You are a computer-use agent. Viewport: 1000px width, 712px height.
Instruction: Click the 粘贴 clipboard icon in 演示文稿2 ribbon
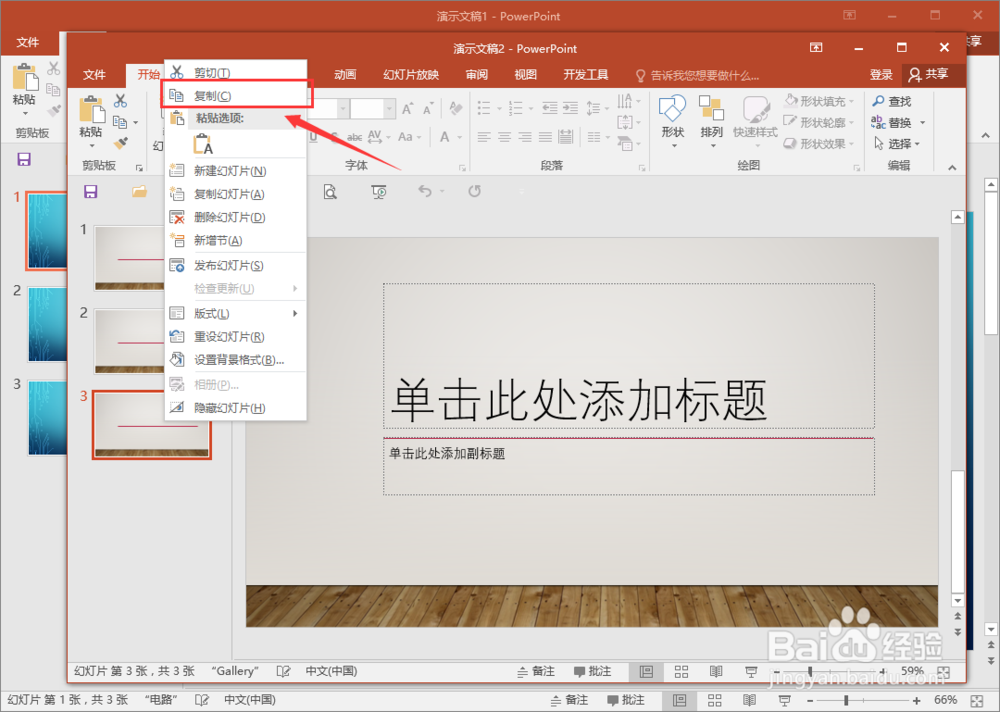[91, 110]
